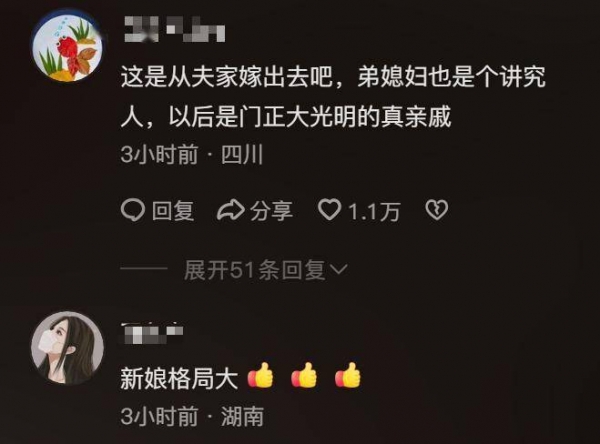Click the 分享 text label
The height and width of the screenshot is (444, 600).
pyautogui.click(x=271, y=211)
